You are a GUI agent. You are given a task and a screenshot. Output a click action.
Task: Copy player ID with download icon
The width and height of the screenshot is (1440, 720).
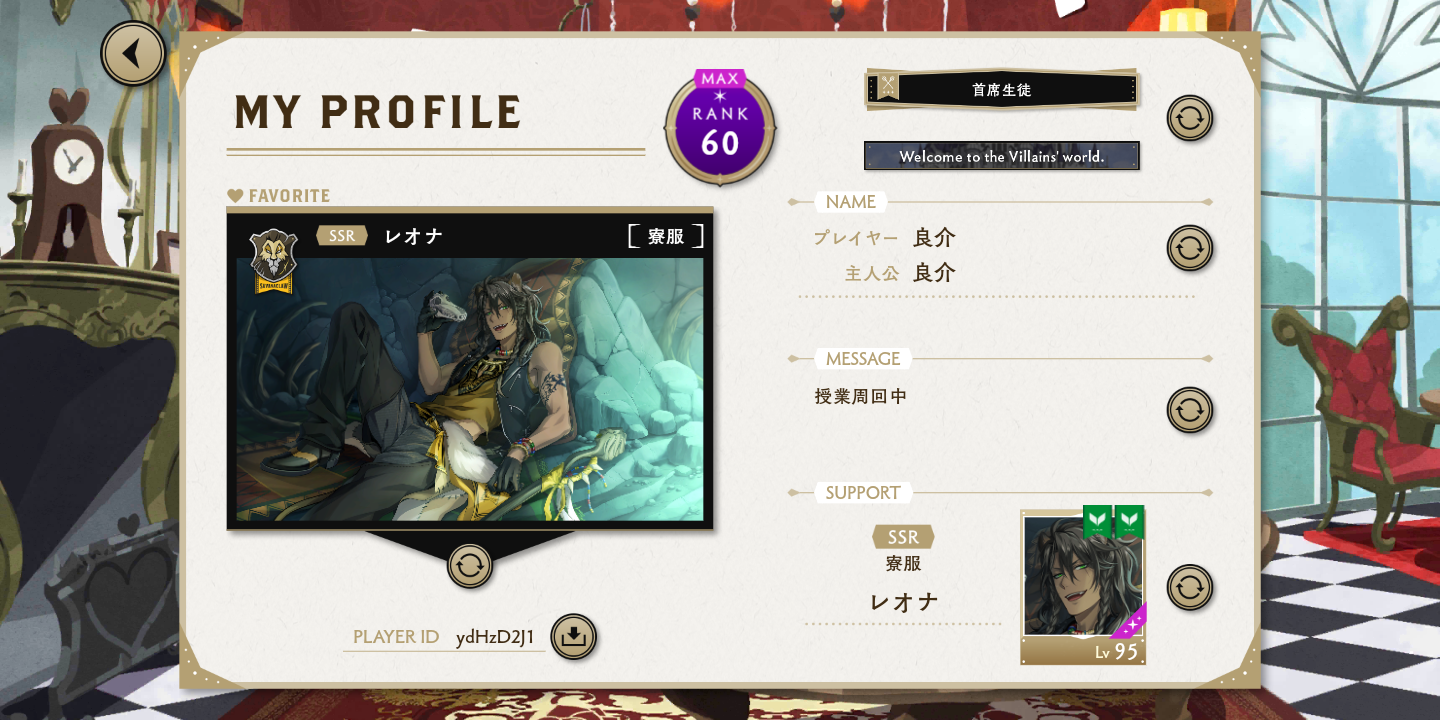pos(574,637)
